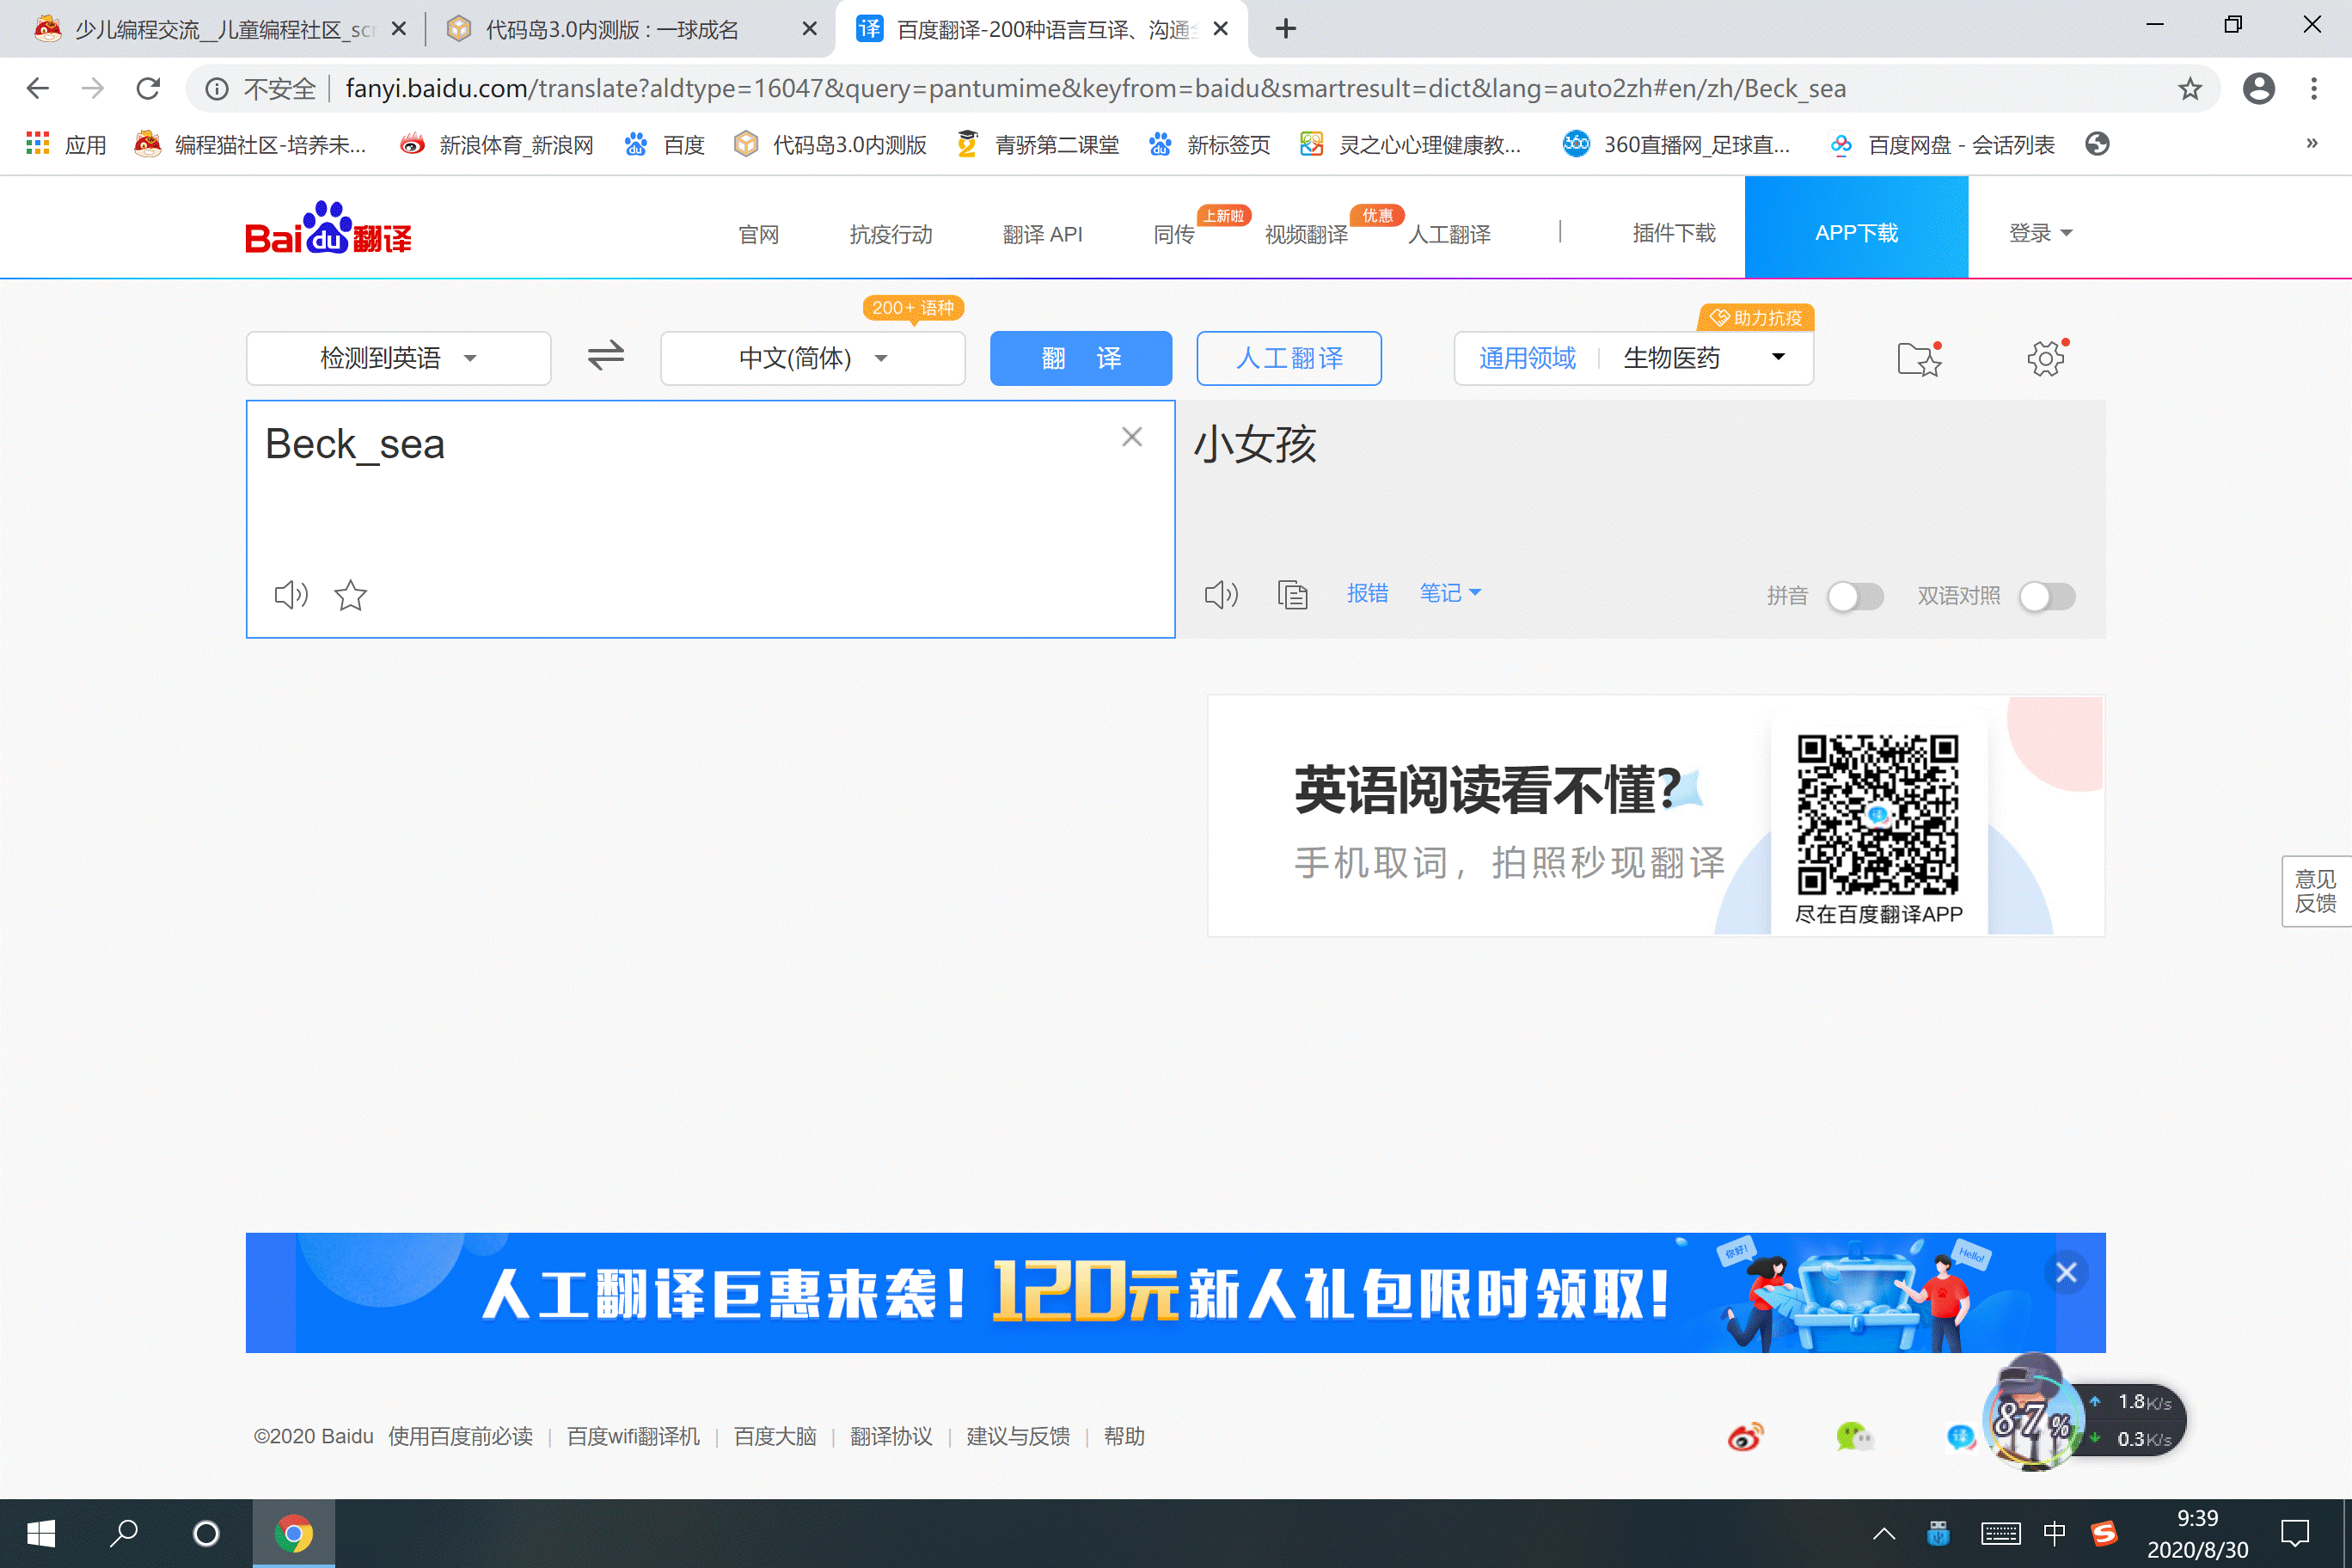The image size is (2352, 1568).
Task: Open 百度wifi翻译机 footer link
Action: 633,1437
